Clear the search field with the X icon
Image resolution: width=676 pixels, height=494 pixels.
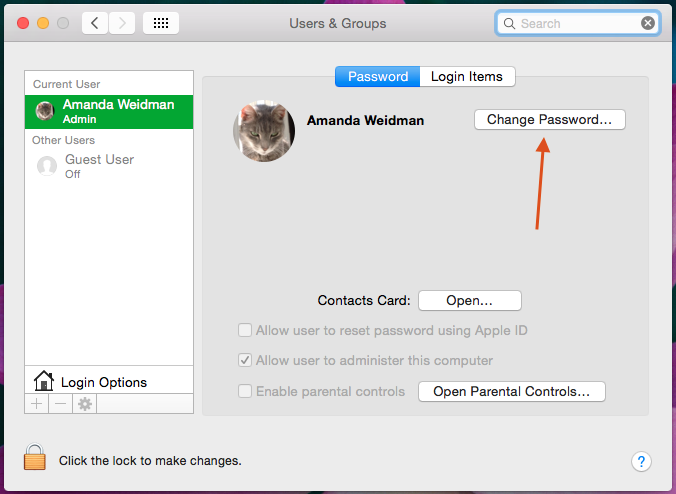pyautogui.click(x=648, y=23)
